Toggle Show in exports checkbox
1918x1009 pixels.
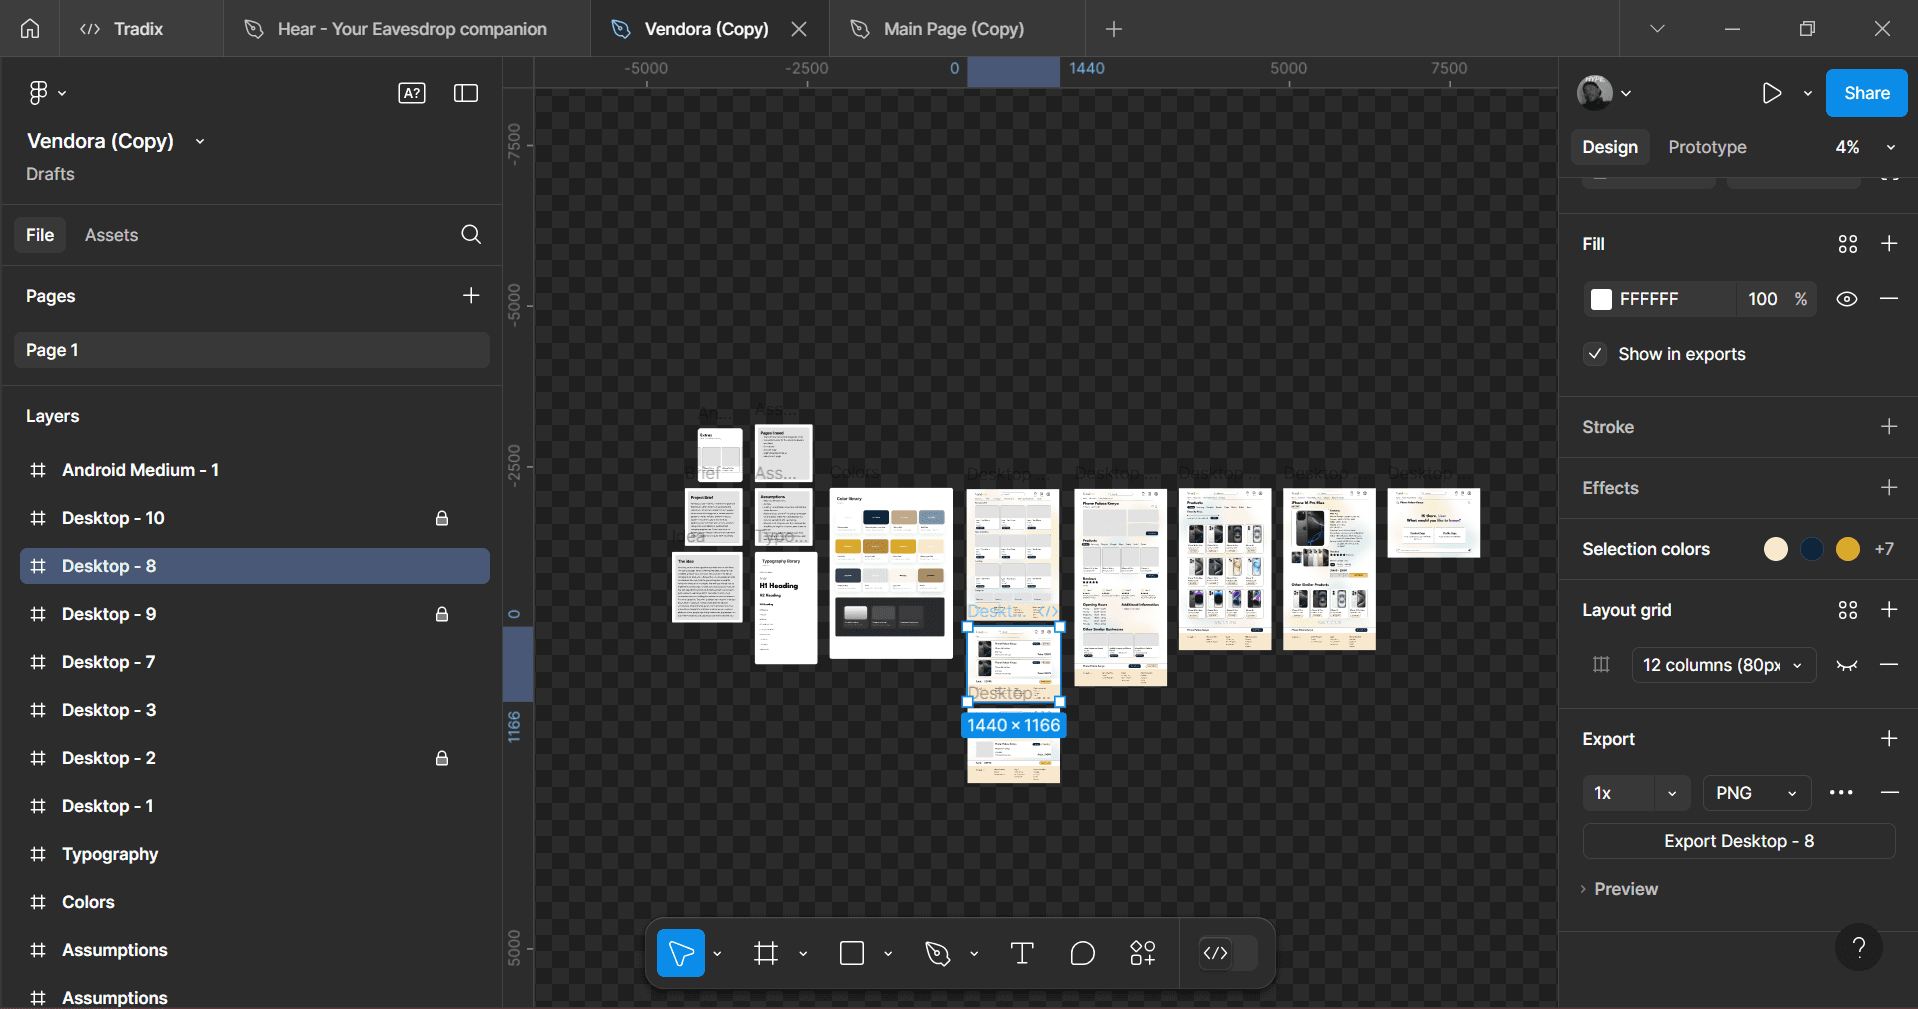[1596, 354]
